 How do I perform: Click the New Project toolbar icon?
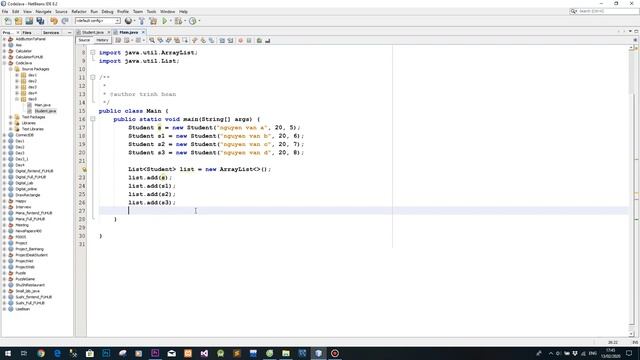tap(18, 21)
